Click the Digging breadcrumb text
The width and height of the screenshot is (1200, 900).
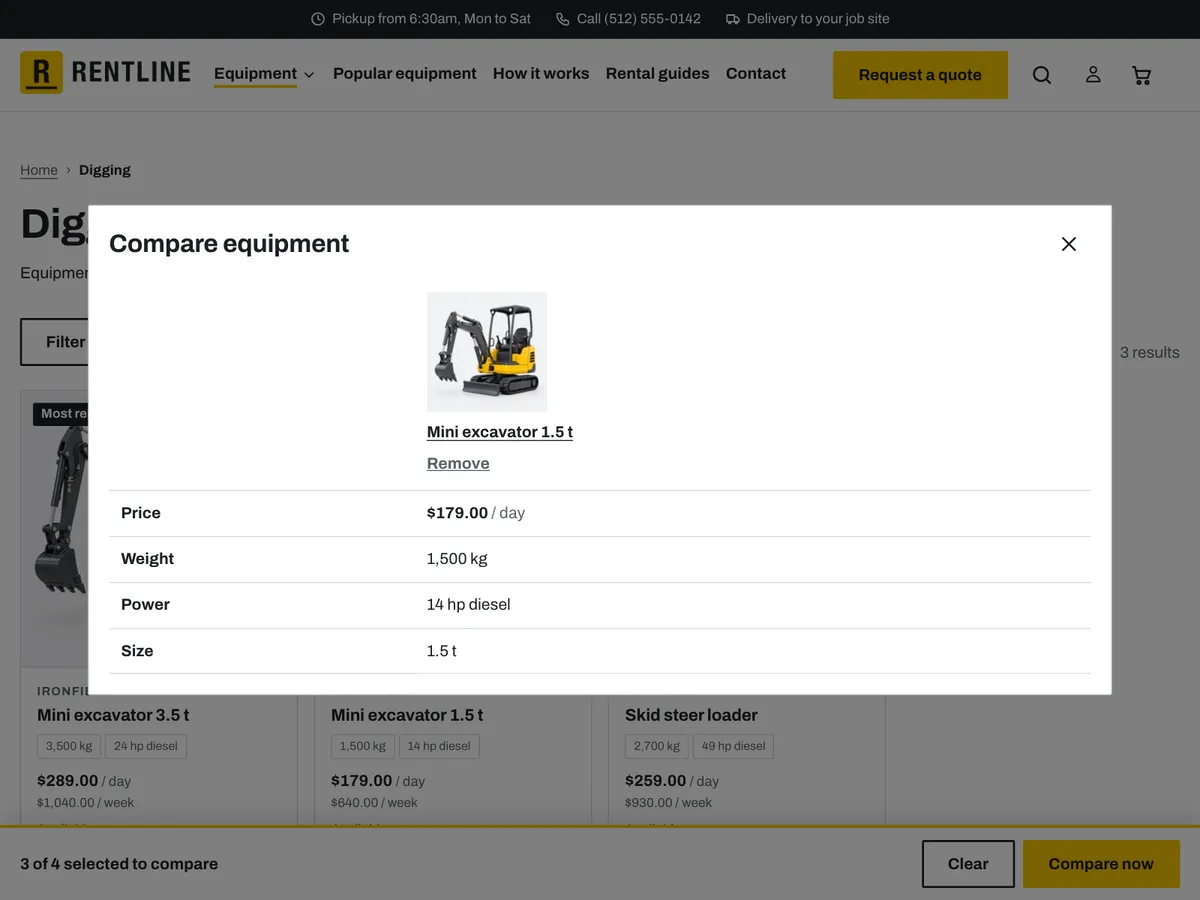click(x=105, y=170)
